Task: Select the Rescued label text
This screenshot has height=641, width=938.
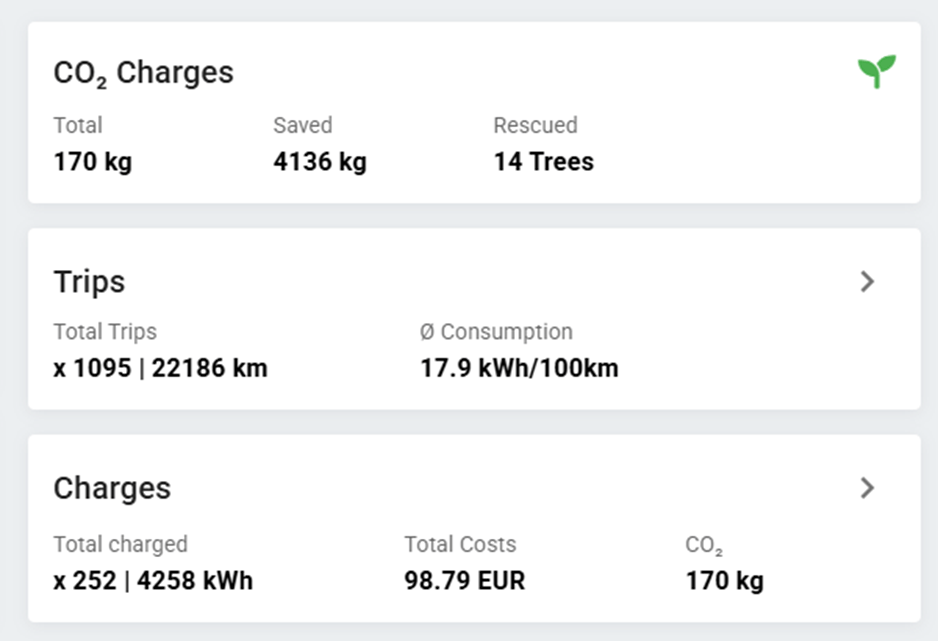Action: (535, 125)
